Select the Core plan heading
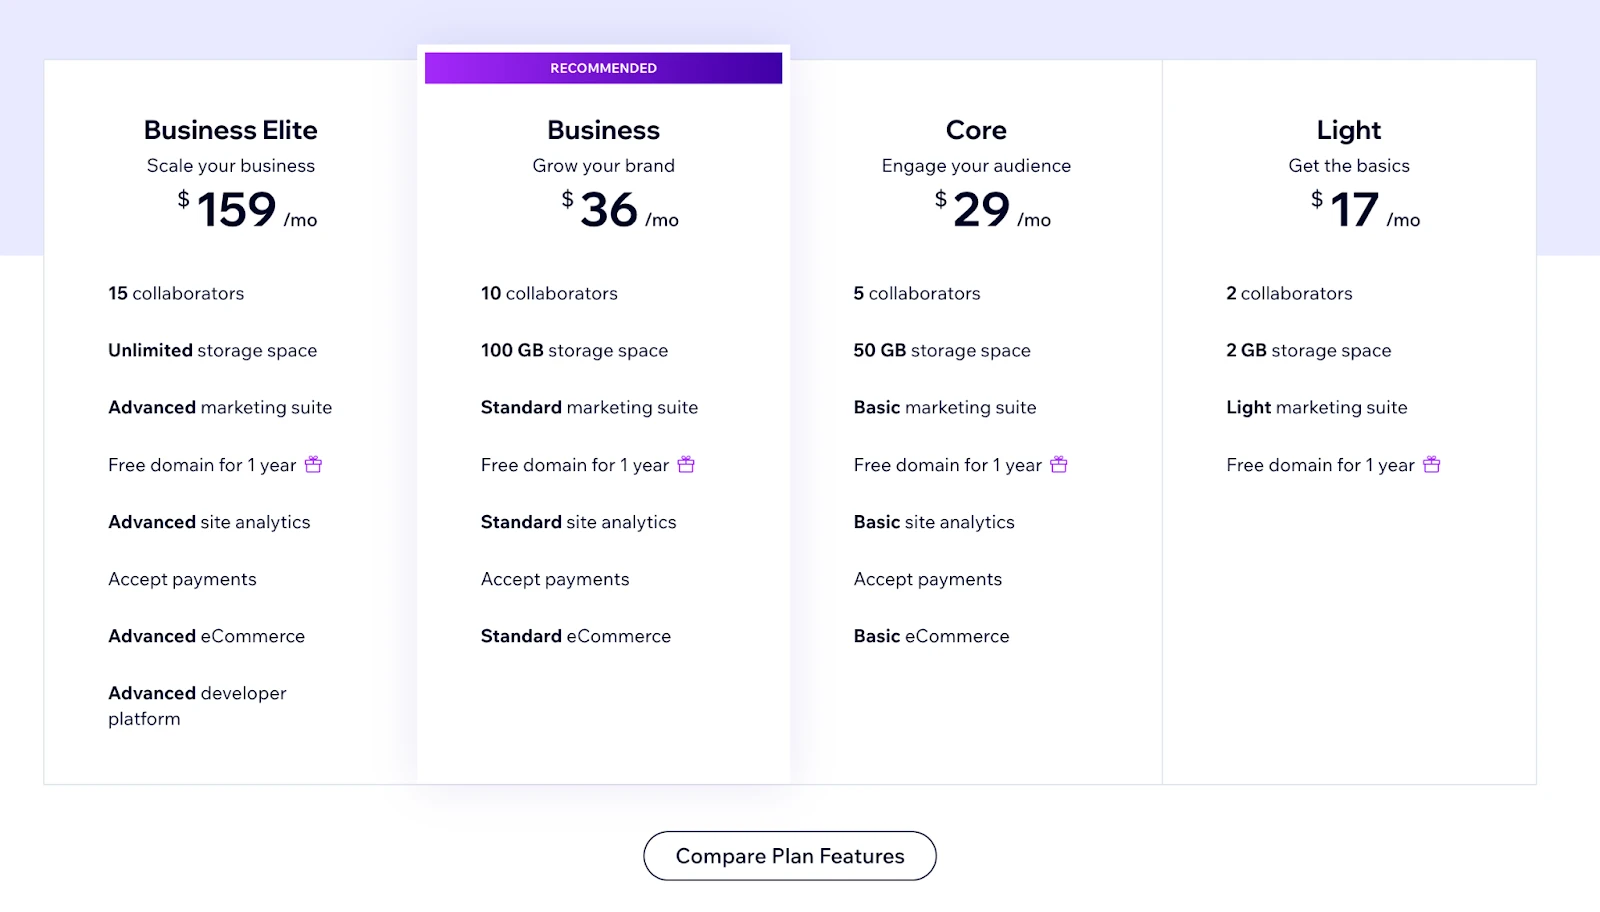 (976, 130)
